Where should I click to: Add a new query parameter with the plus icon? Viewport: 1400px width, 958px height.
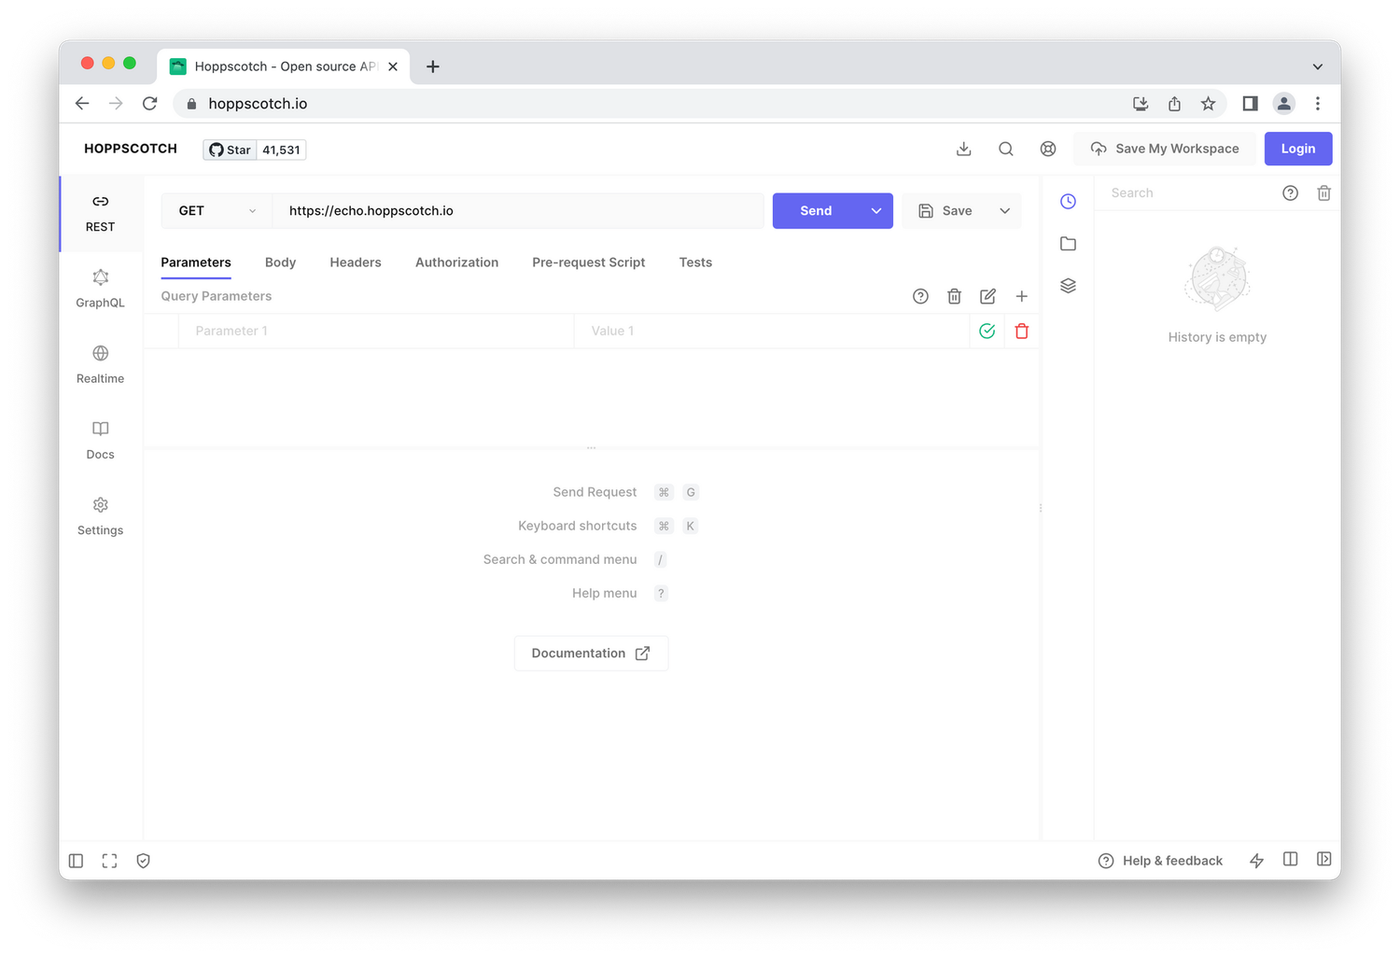tap(1021, 296)
